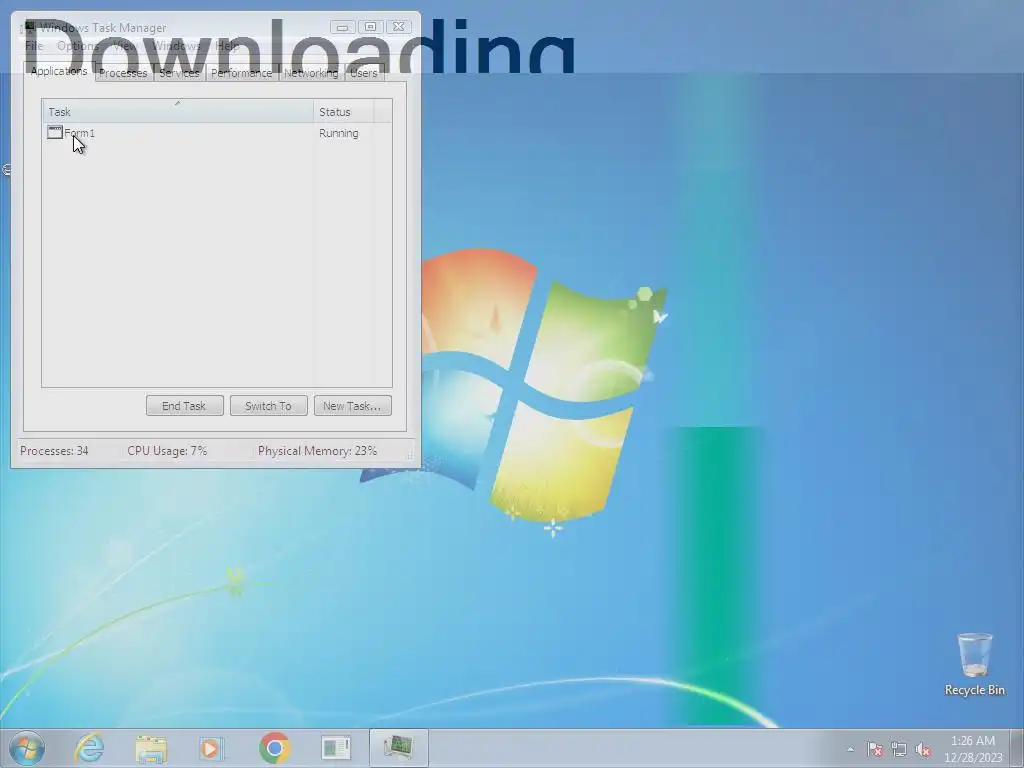Click the 12/28/2023 date in tray

[x=972, y=758]
